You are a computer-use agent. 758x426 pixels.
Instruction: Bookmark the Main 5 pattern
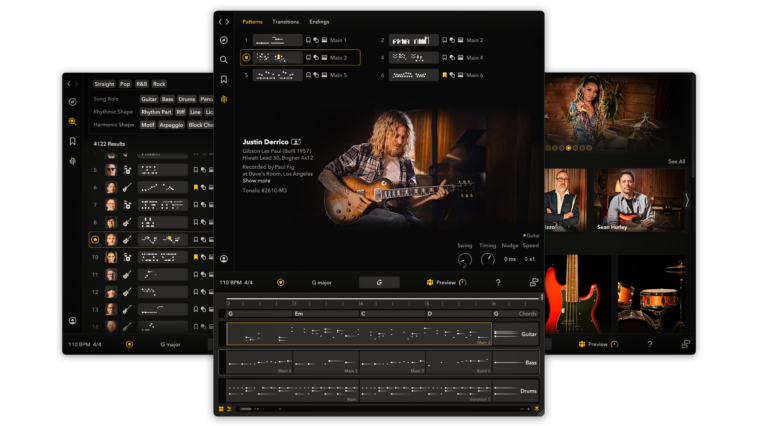point(308,75)
